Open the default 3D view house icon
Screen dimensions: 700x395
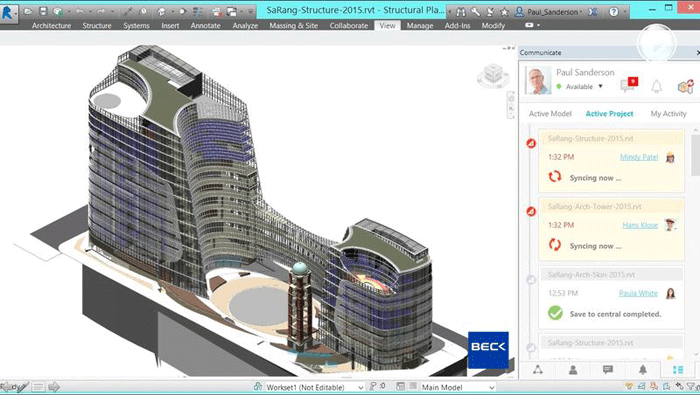(162, 12)
